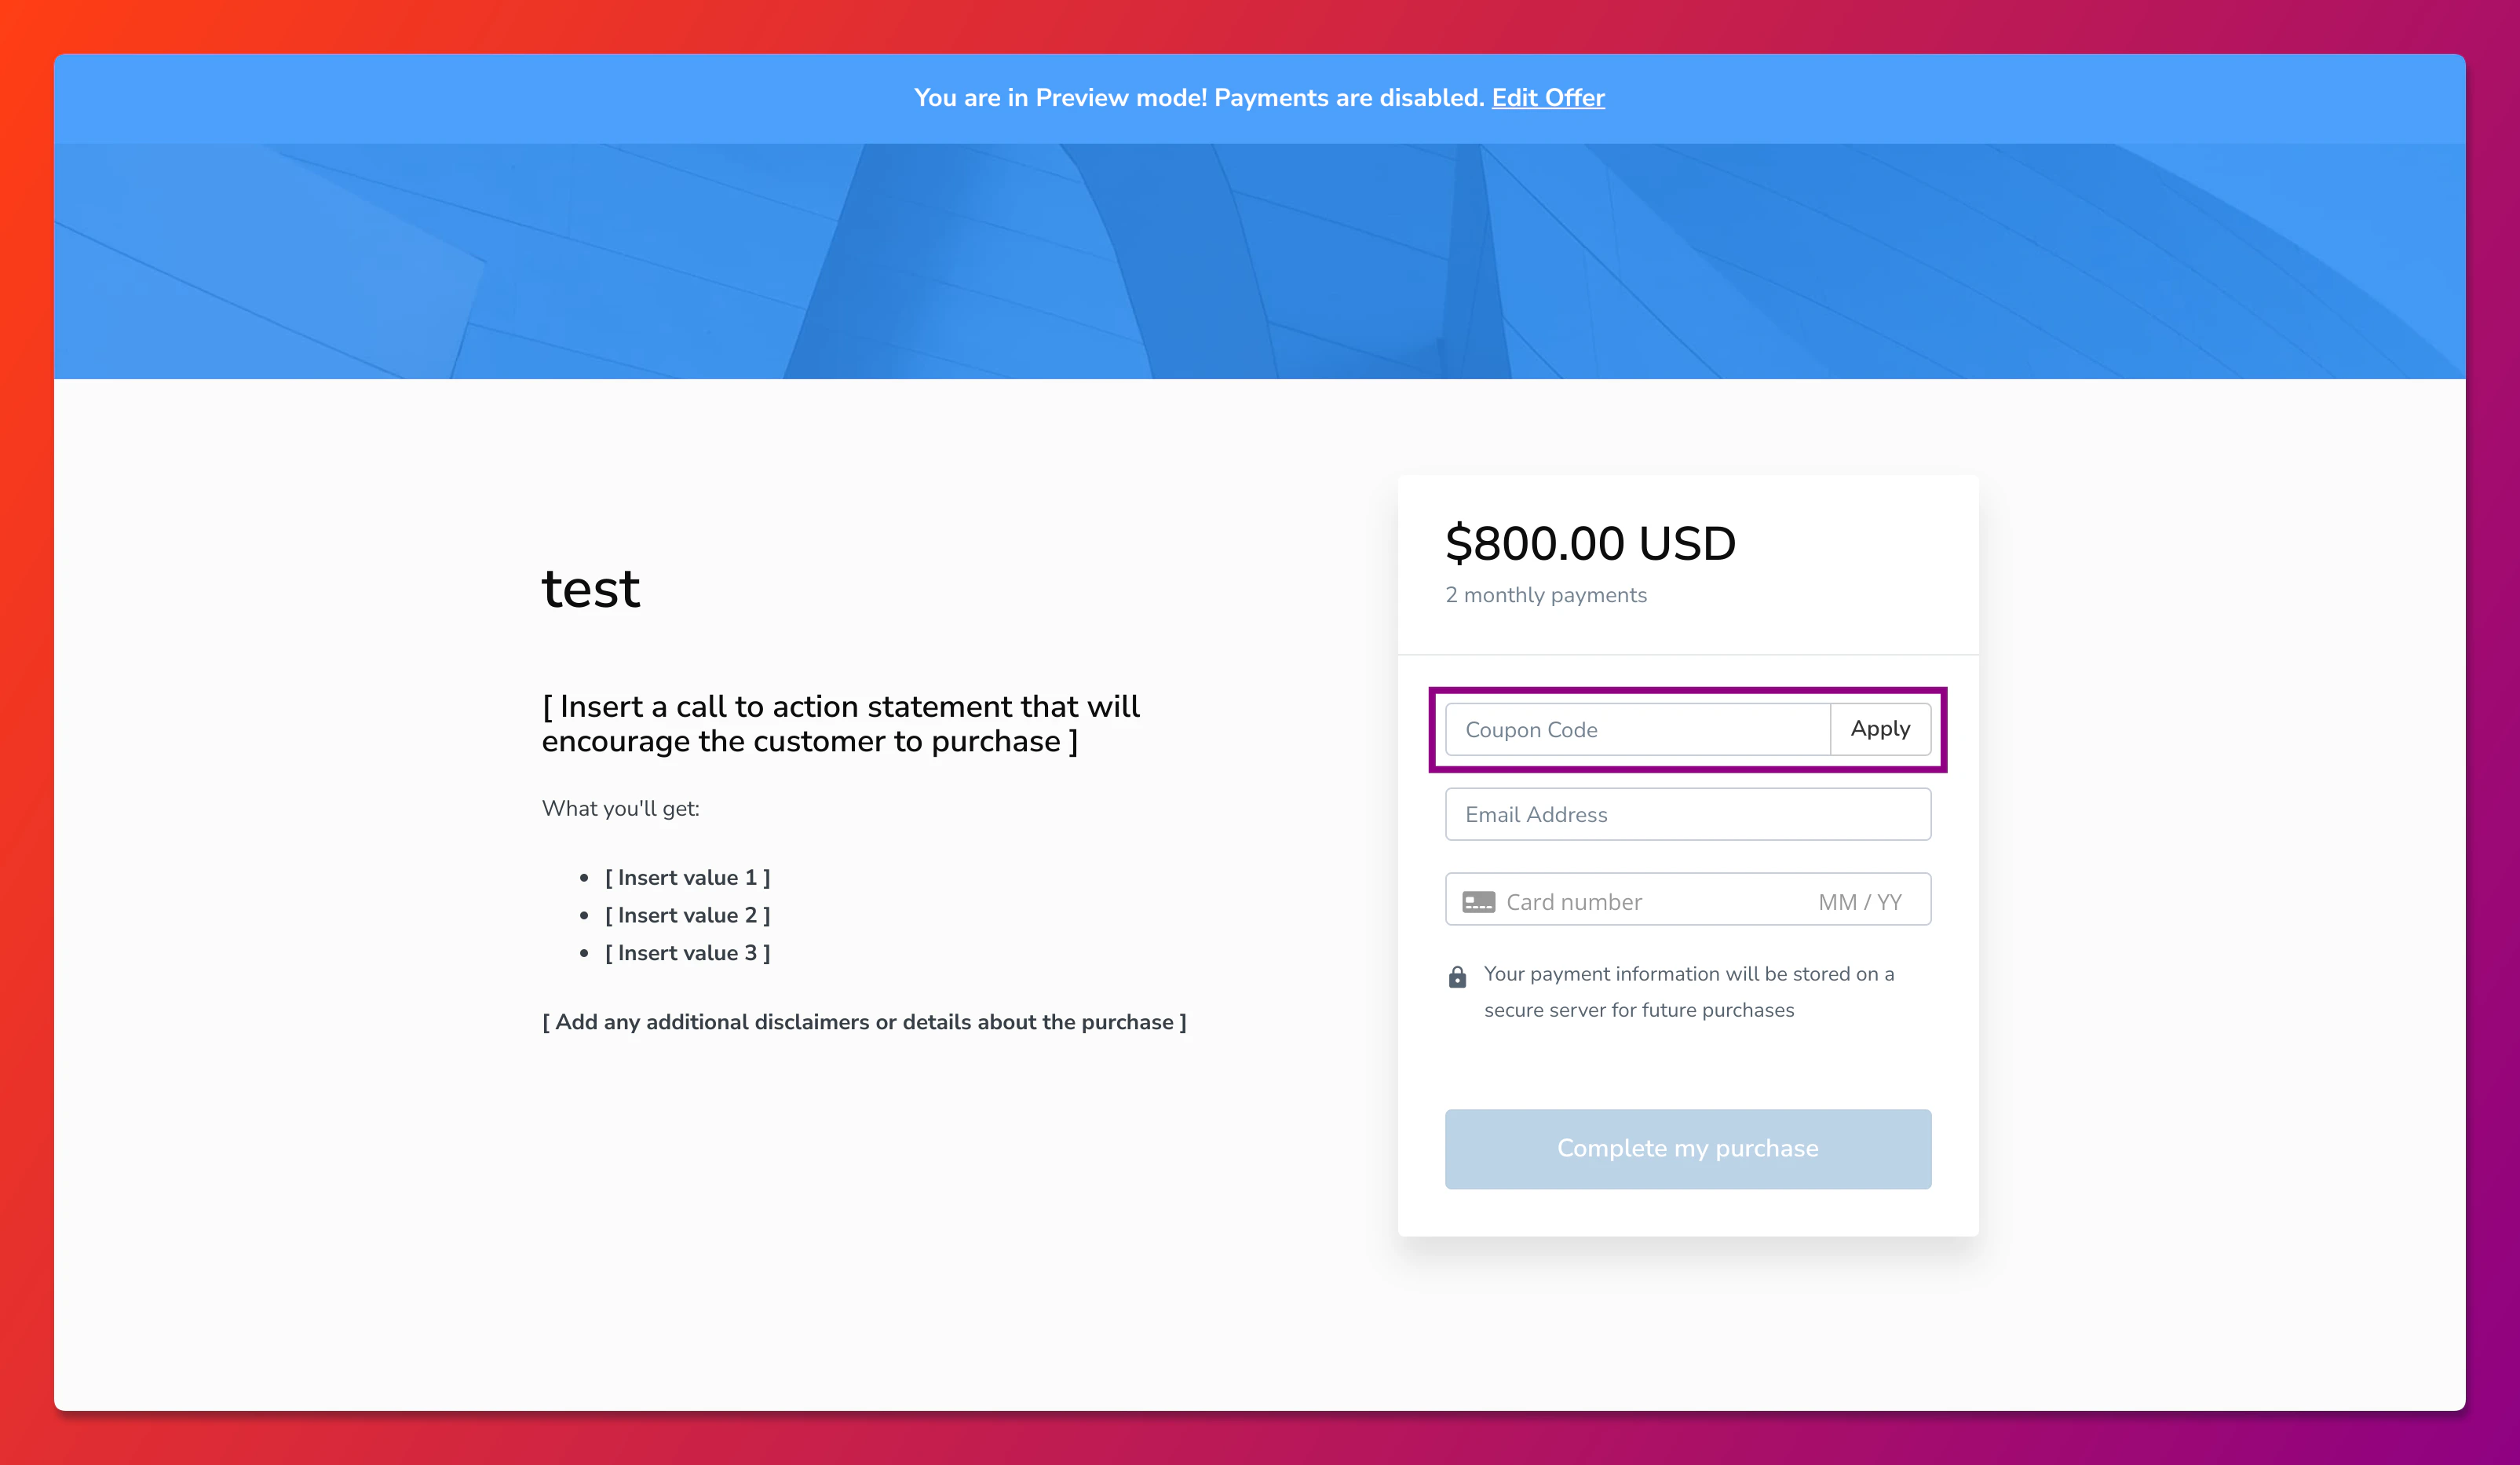Select the Email Address input field
This screenshot has height=1465, width=2520.
click(x=1687, y=814)
